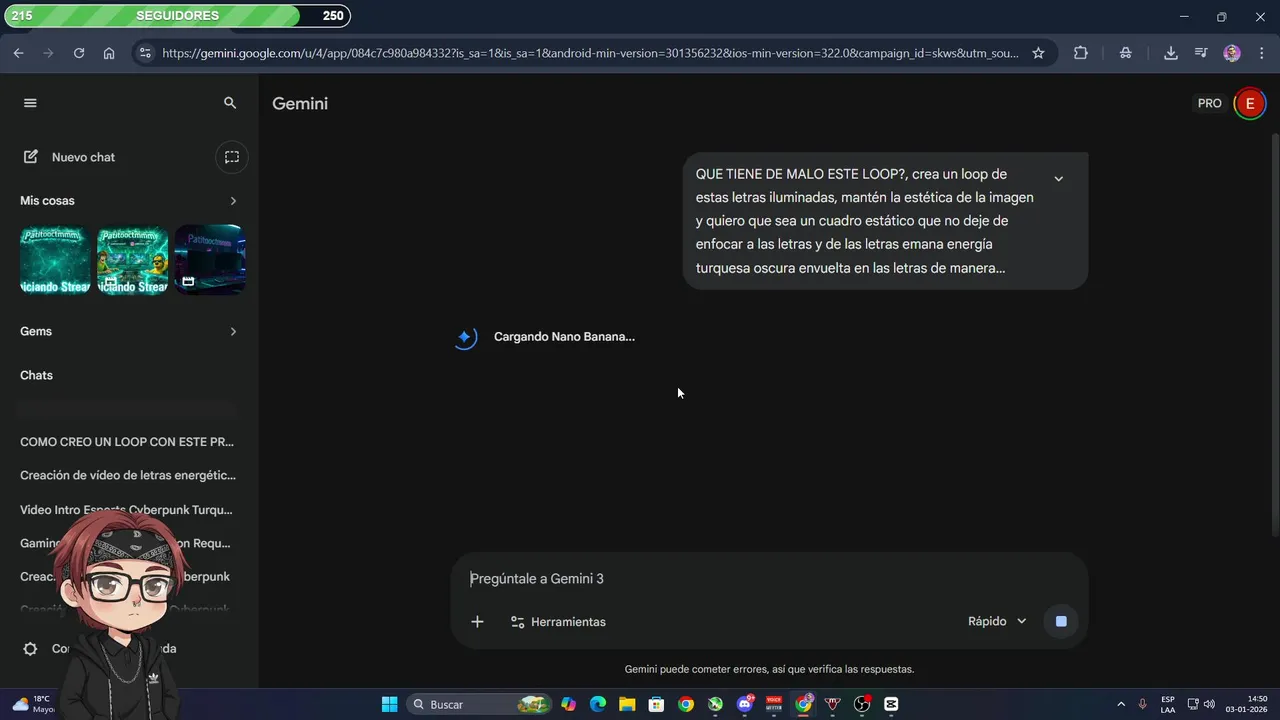Click the Gemini title logo
Screen dimensions: 1280x720
[x=300, y=103]
